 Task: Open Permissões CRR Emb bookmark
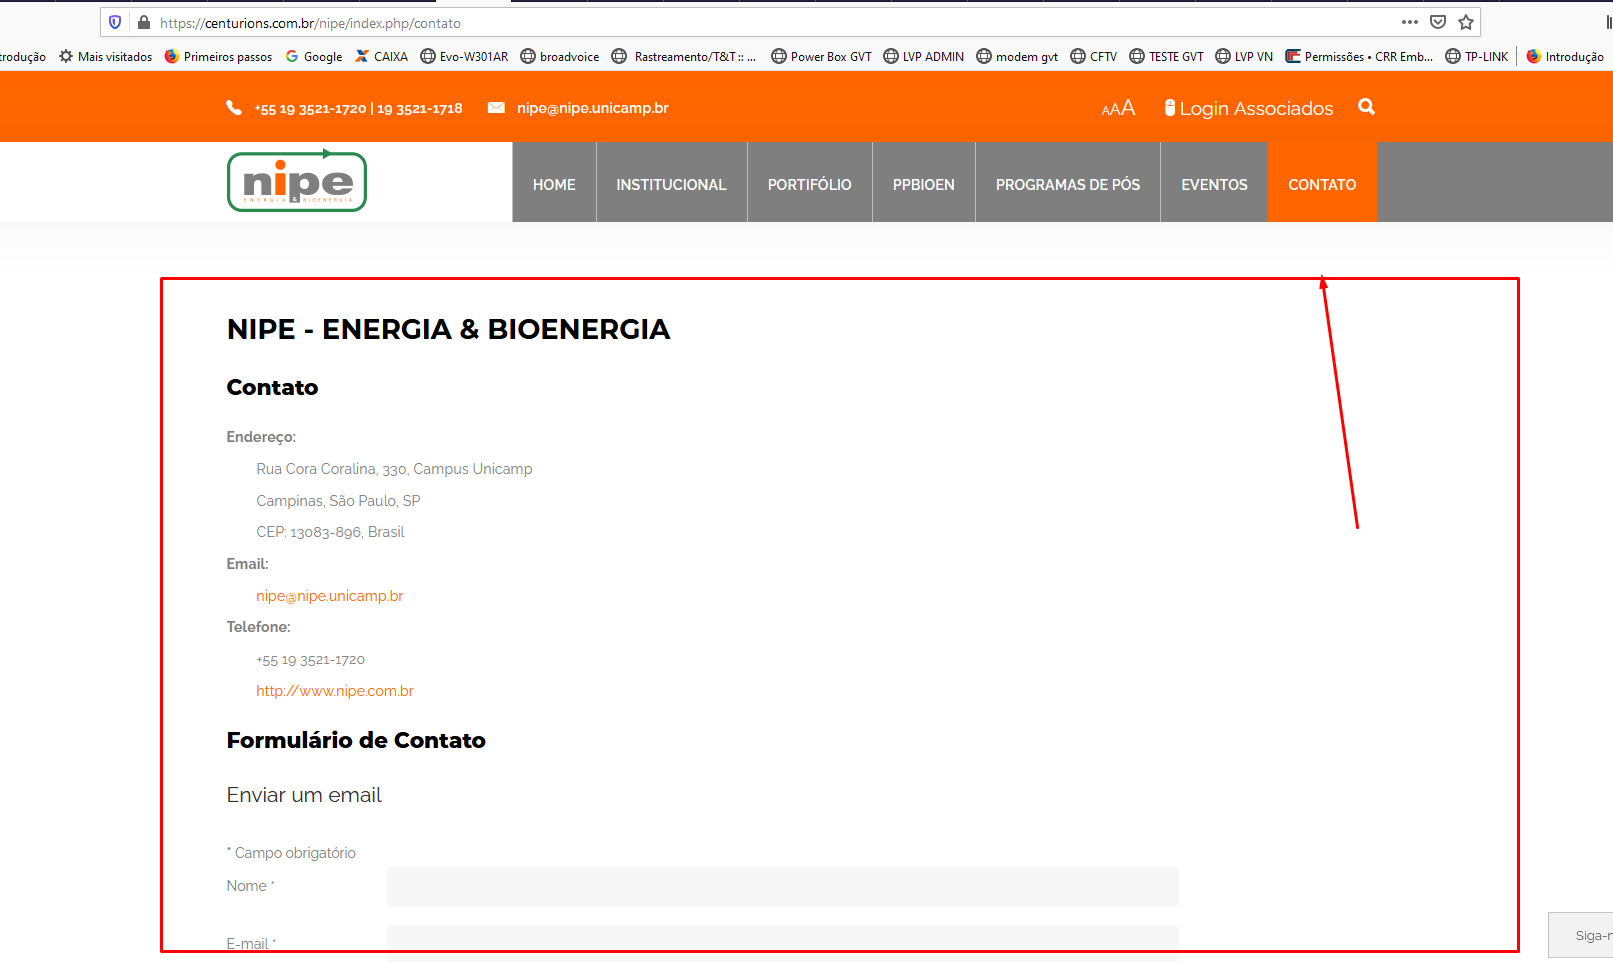(x=1359, y=57)
